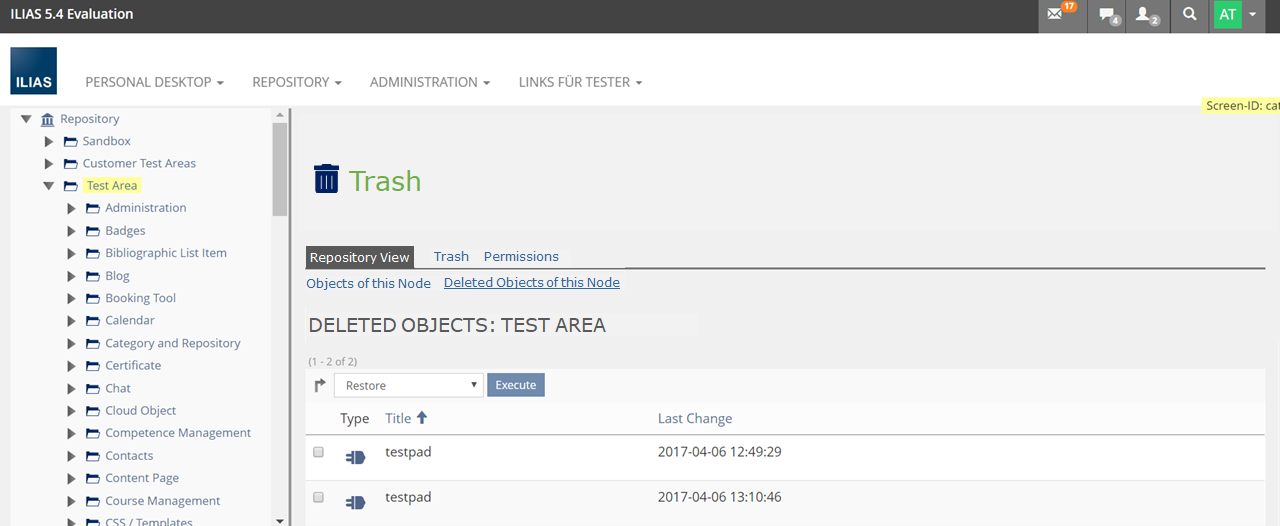
Task: Click the AT user avatar
Action: coord(1227,15)
